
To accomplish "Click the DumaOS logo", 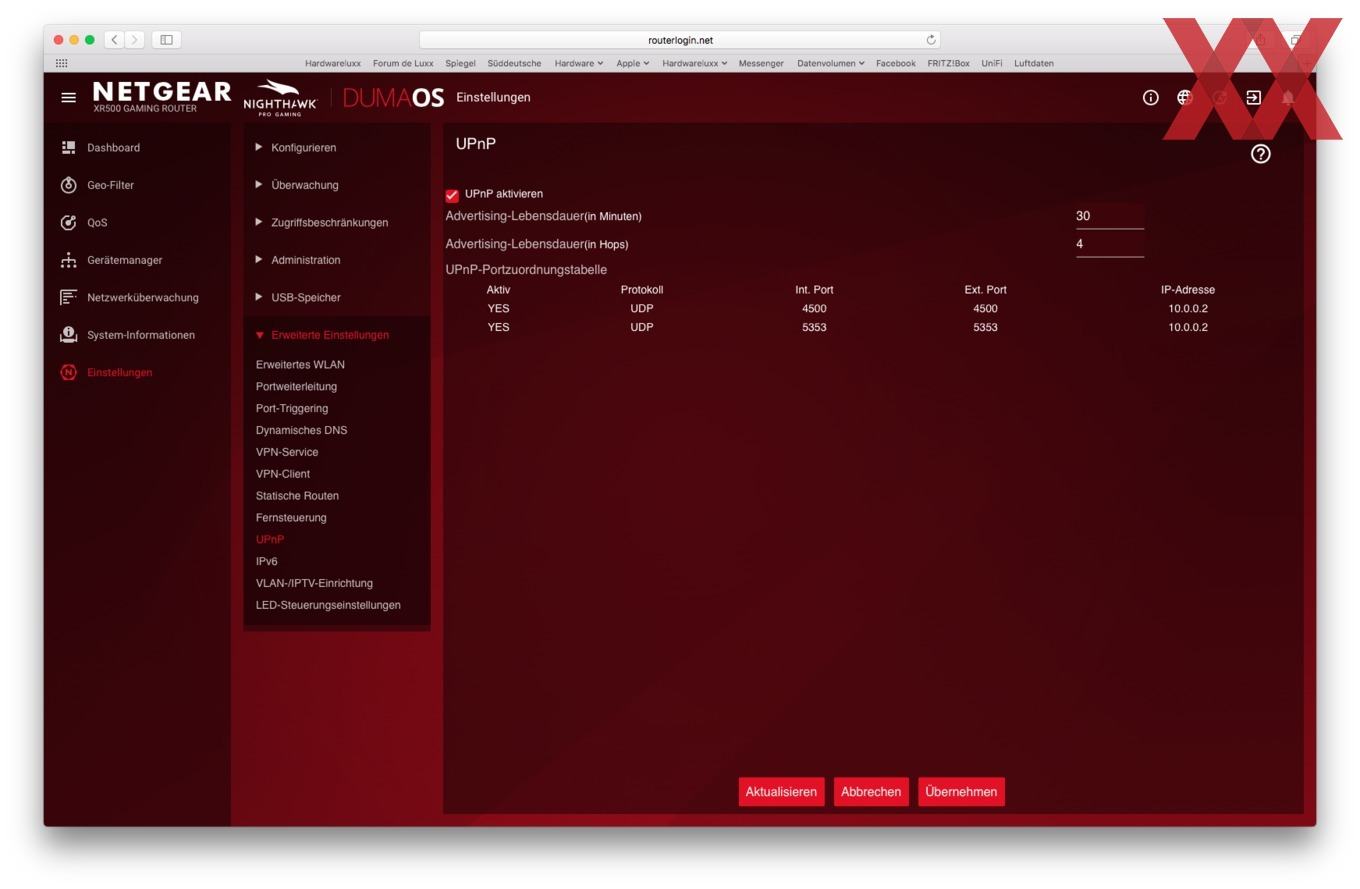I will [x=393, y=98].
